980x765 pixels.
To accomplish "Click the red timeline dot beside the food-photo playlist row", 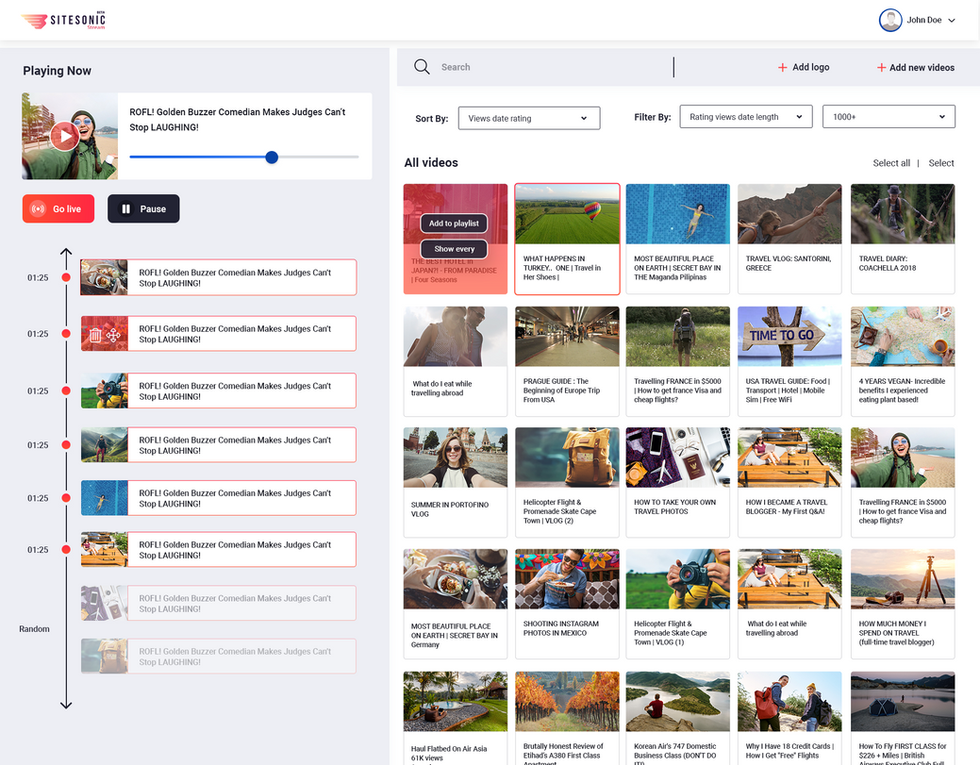I will (x=66, y=278).
